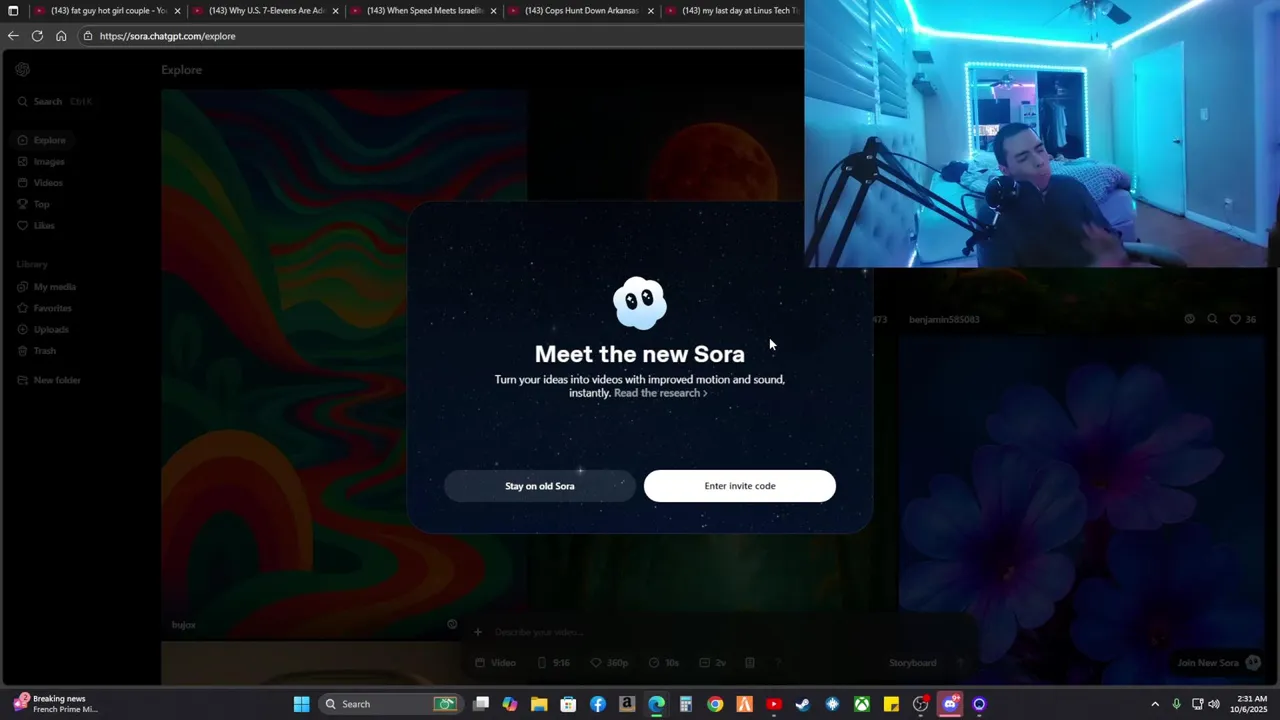Viewport: 1280px width, 720px height.
Task: Close the fat guy hot girl couple tab
Action: [177, 11]
